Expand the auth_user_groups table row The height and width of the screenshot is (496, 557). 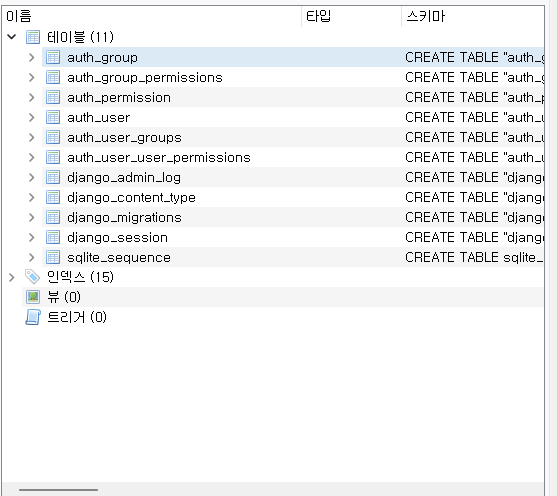tap(32, 138)
